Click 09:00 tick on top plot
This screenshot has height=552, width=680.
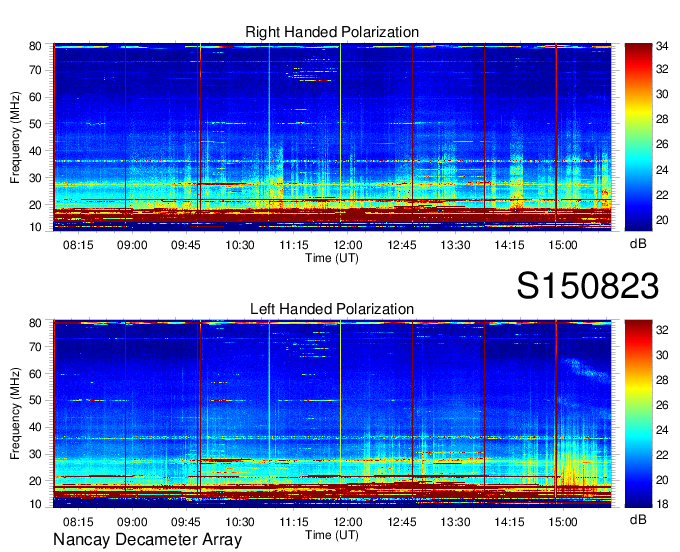tap(132, 245)
